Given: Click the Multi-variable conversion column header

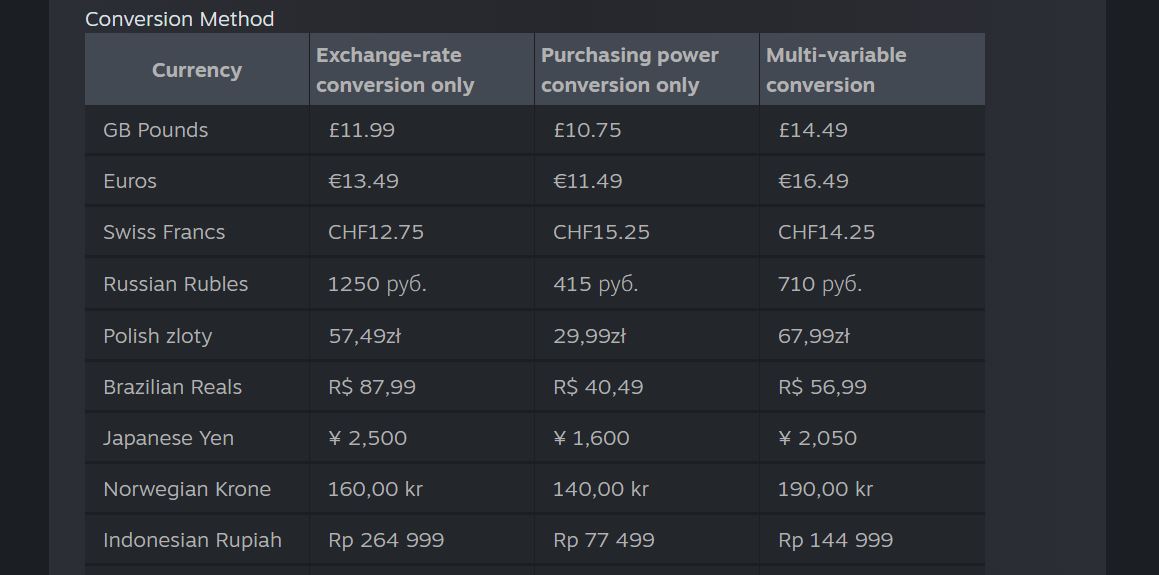Looking at the screenshot, I should (836, 70).
